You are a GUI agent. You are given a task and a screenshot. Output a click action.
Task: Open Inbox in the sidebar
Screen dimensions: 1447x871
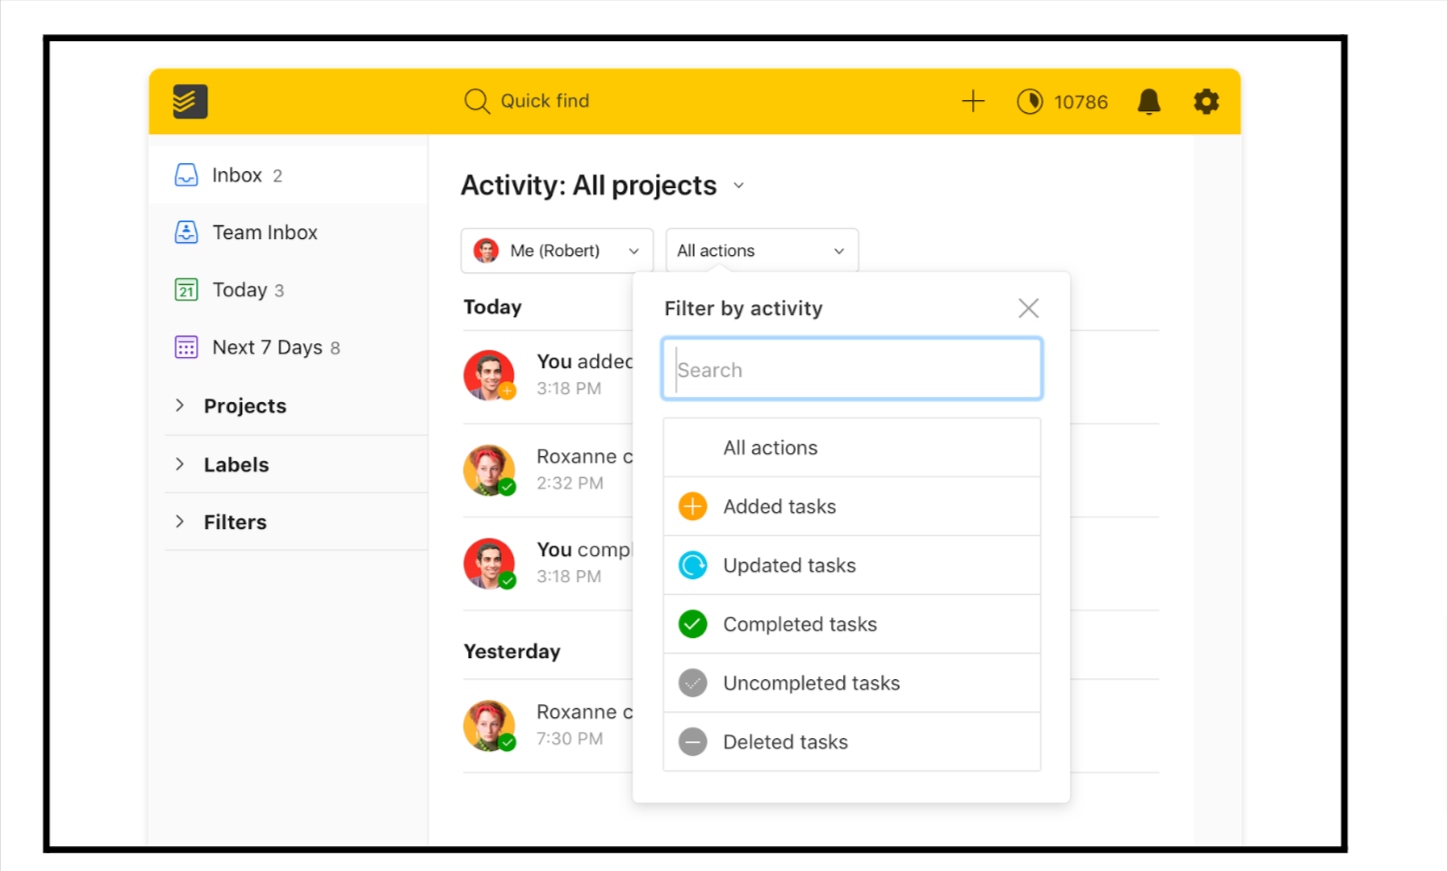click(x=237, y=175)
